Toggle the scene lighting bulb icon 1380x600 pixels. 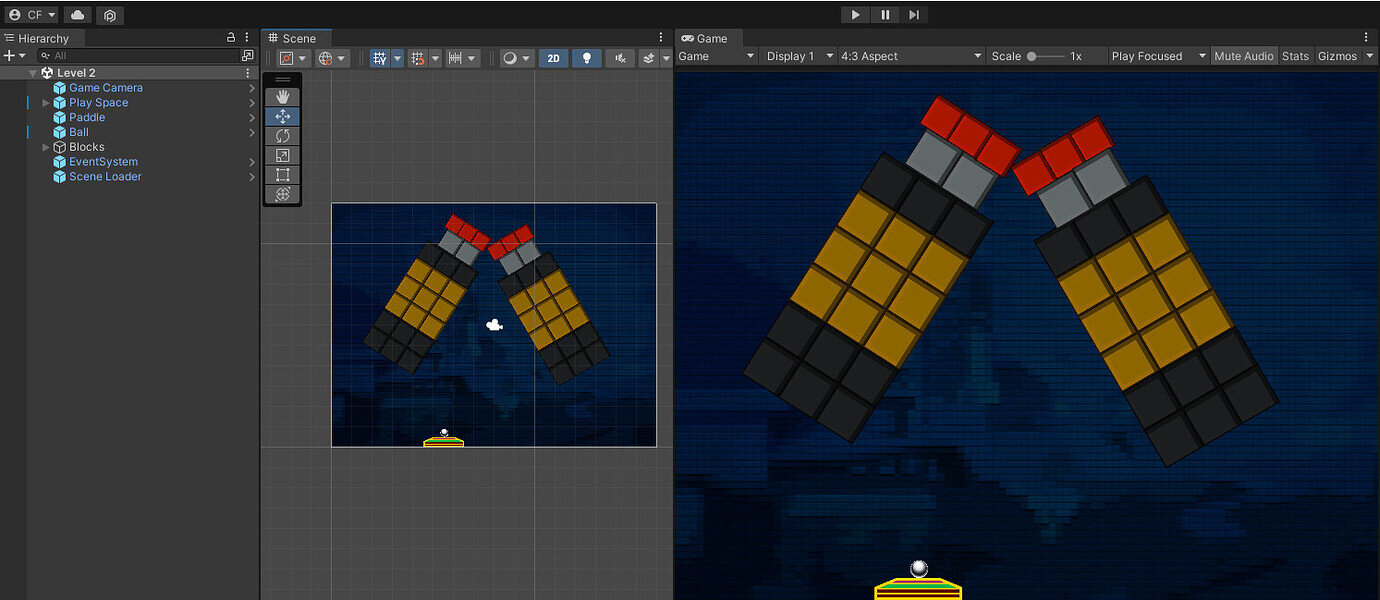tap(586, 58)
